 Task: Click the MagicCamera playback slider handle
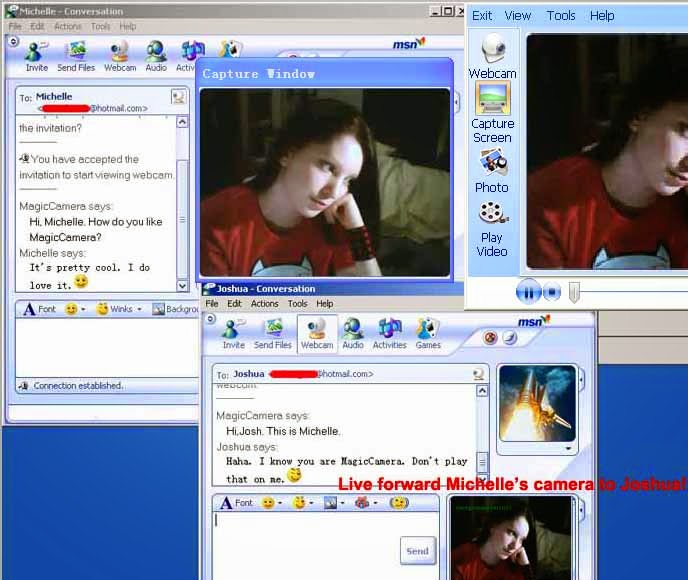point(574,293)
